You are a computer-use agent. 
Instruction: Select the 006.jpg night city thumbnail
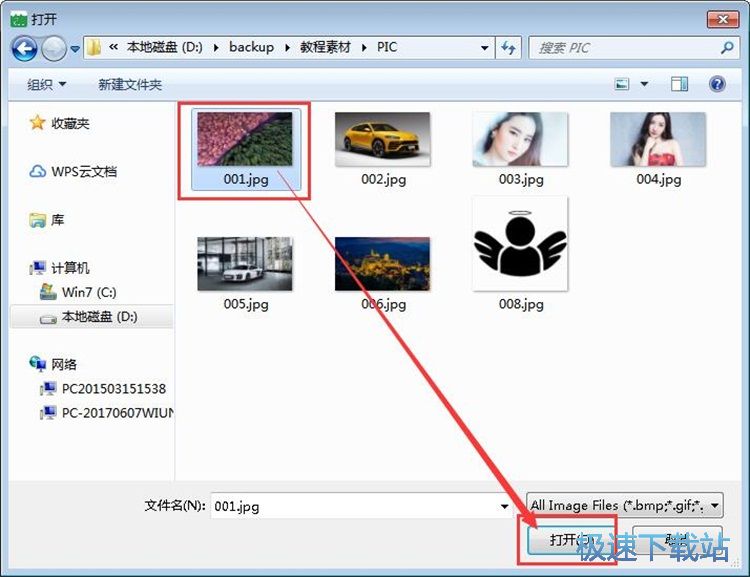point(383,264)
